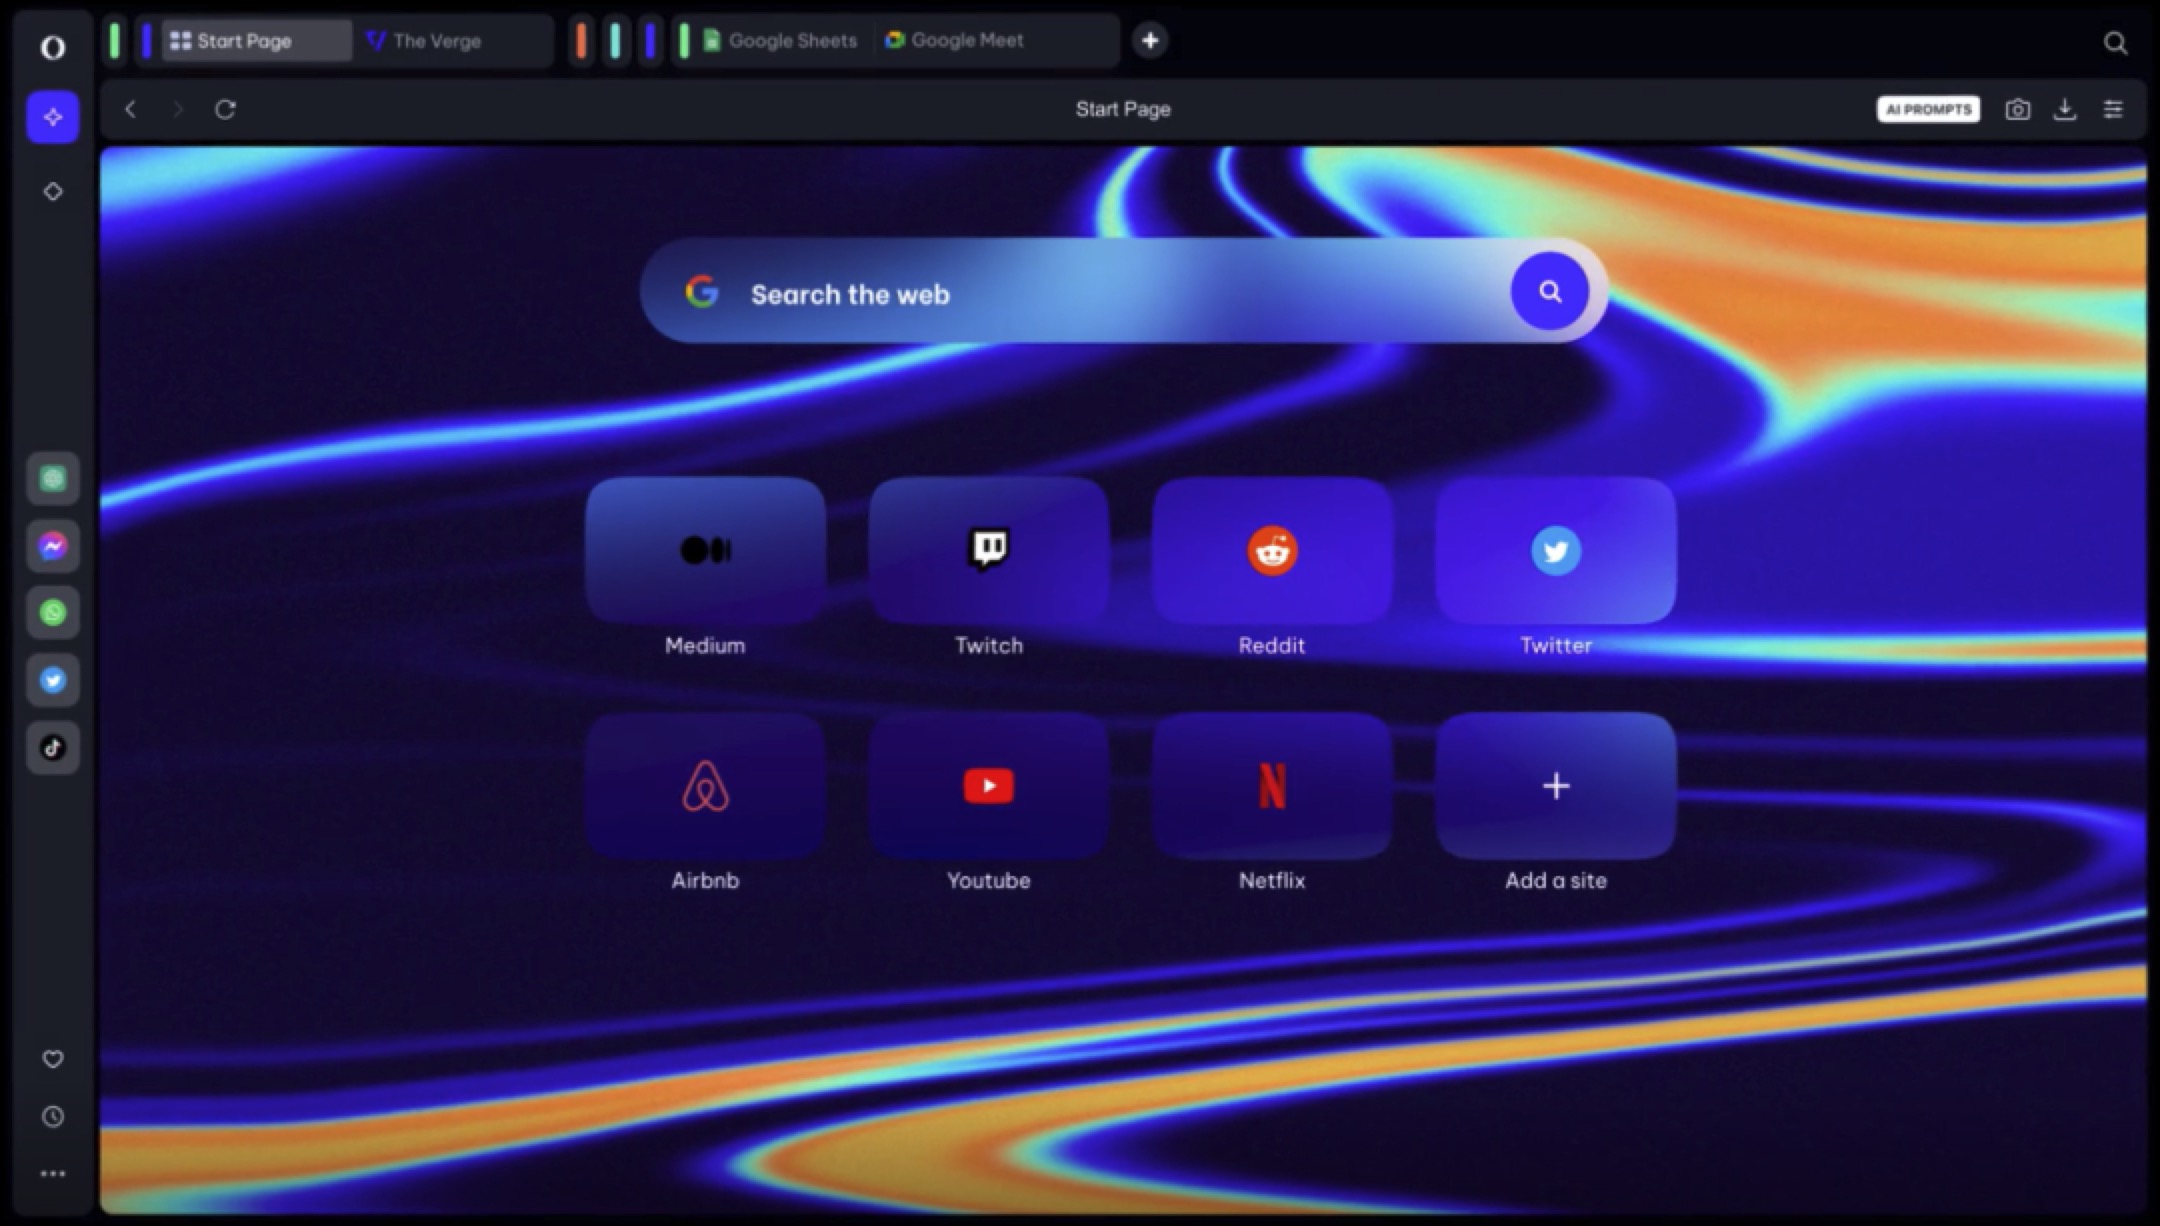The image size is (2160, 1226).
Task: Open the Reddit speed dial thumbnail
Action: click(1271, 551)
